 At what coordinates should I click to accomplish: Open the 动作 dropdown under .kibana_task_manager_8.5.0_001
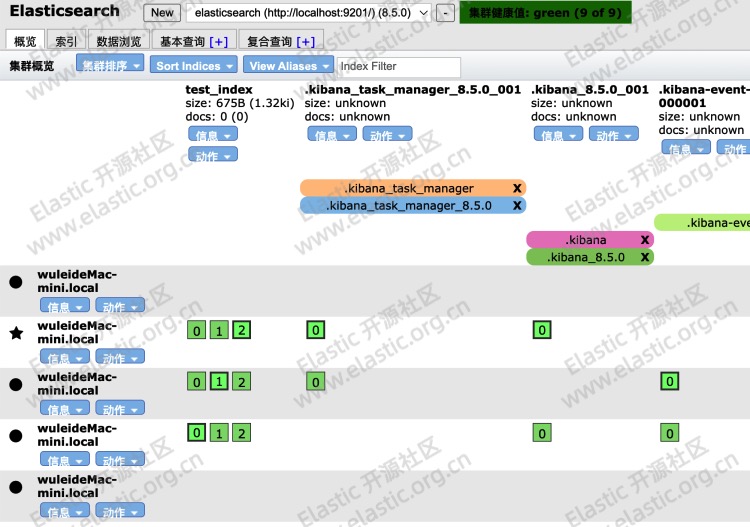[387, 135]
